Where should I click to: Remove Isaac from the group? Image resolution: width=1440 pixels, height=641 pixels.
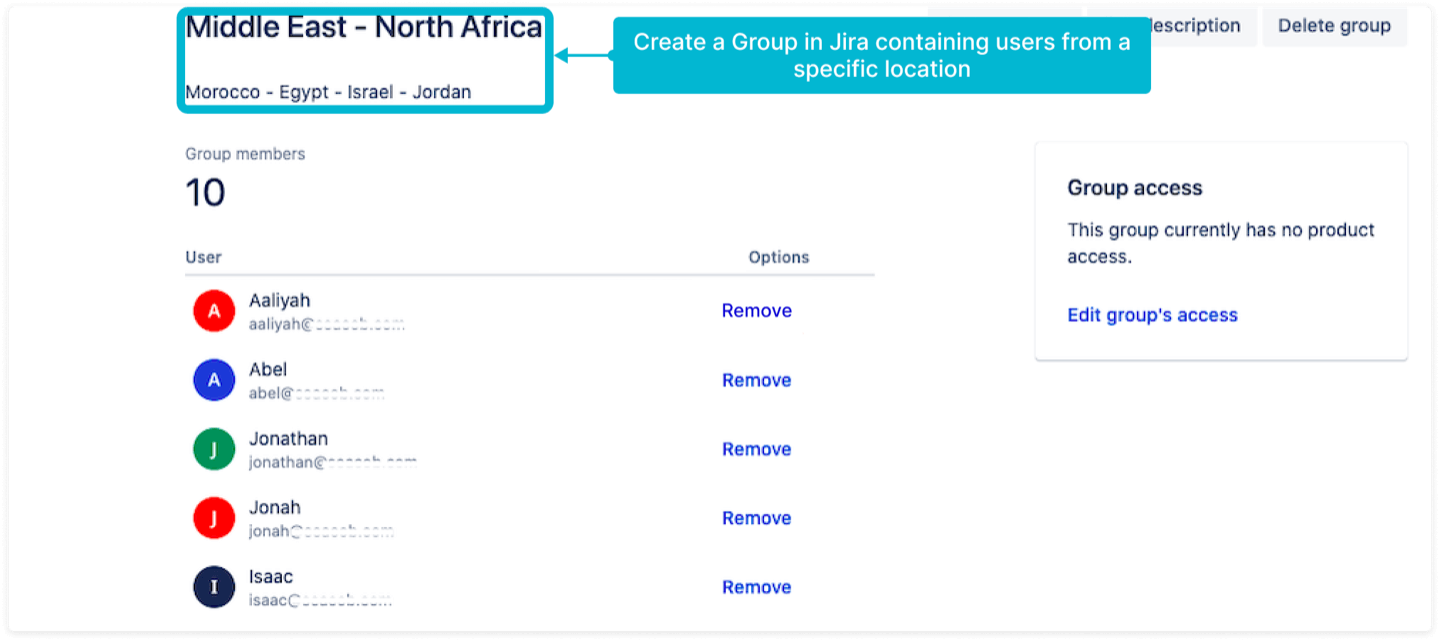756,587
